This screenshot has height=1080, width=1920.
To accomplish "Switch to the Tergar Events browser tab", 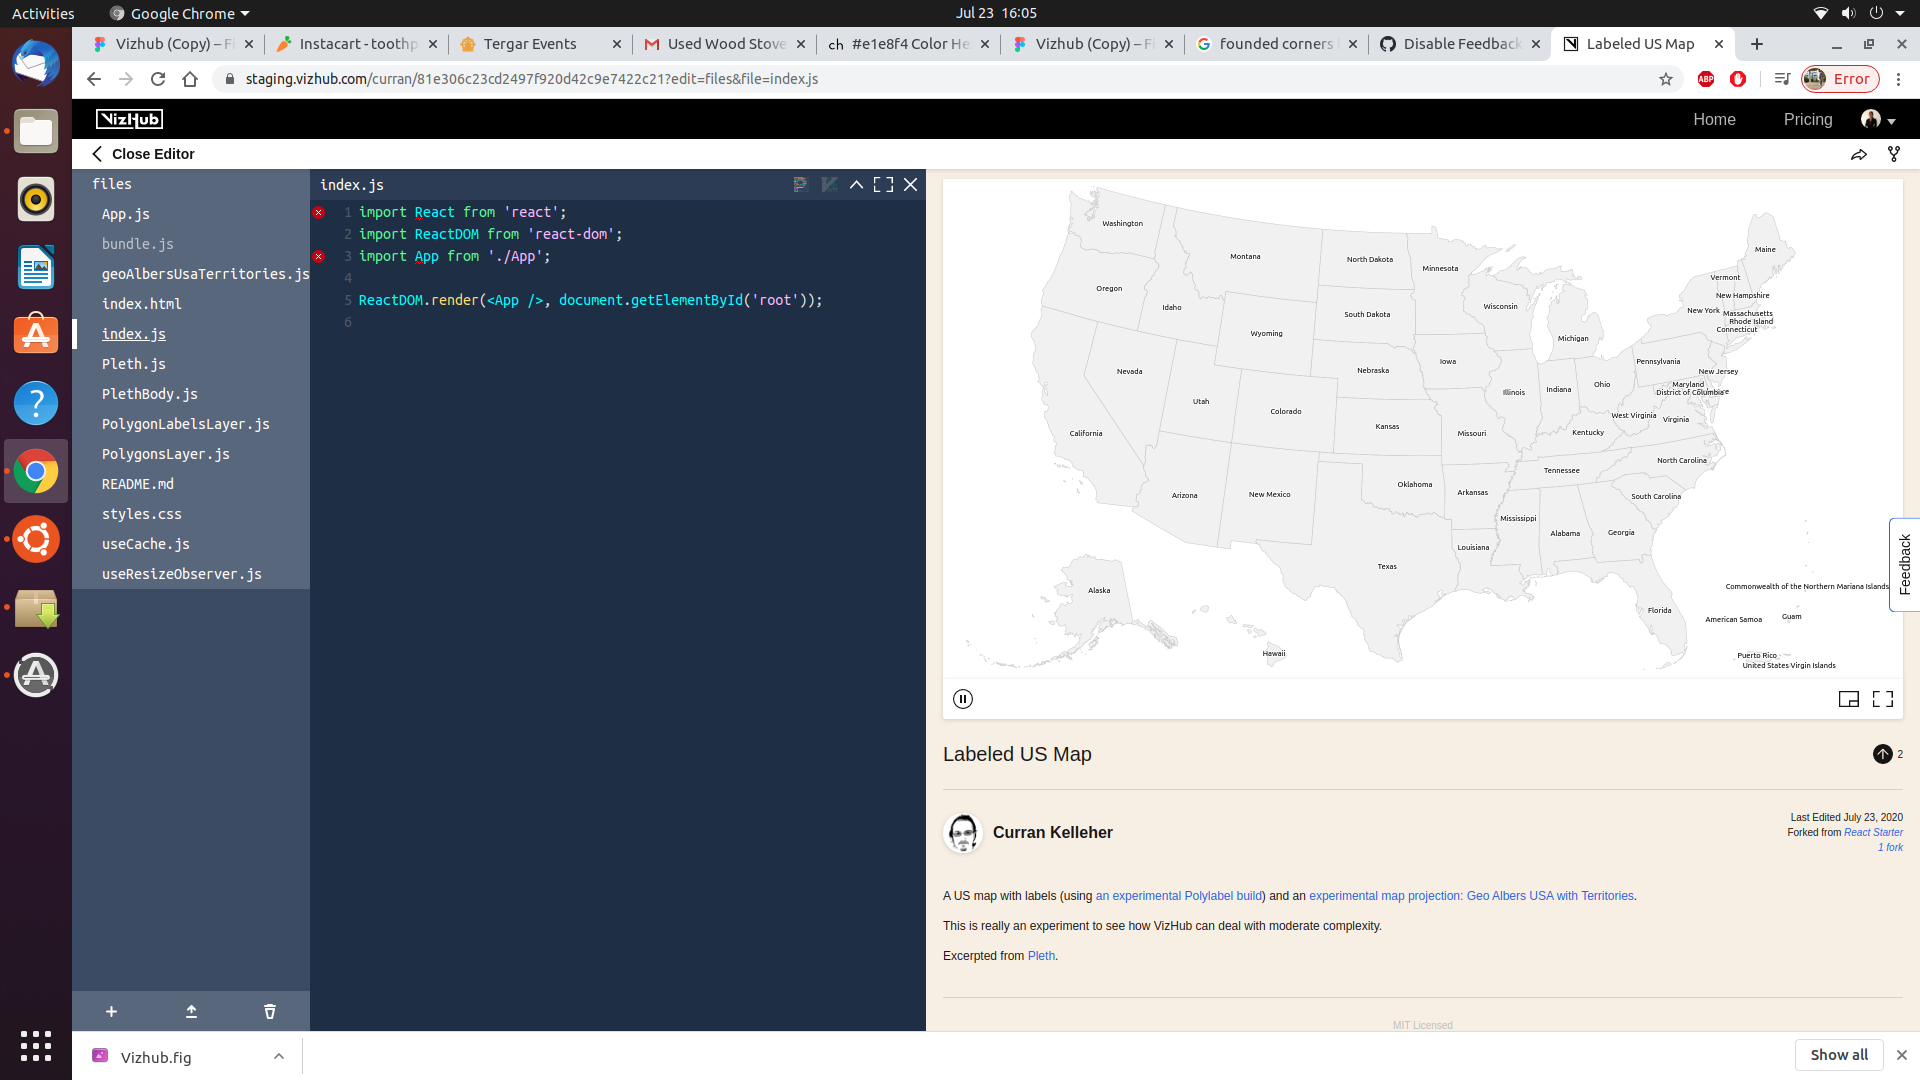I will (530, 44).
